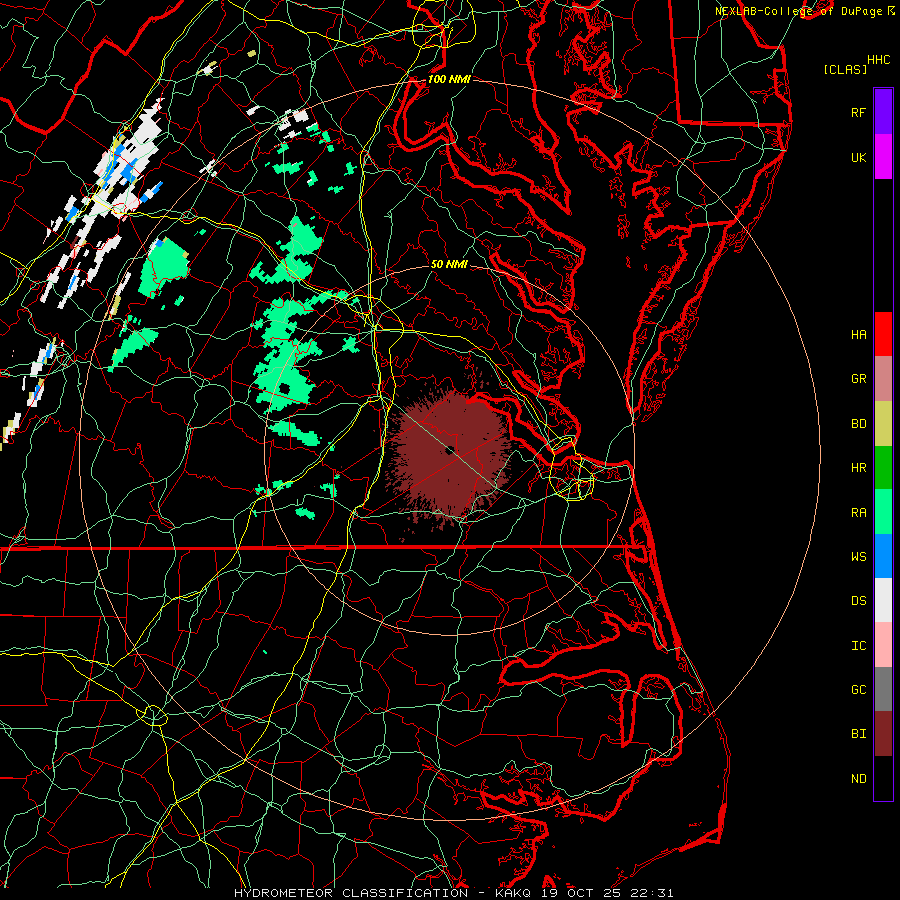900x900 pixels.
Task: Click the RA light green legend swatch
Action: (883, 512)
